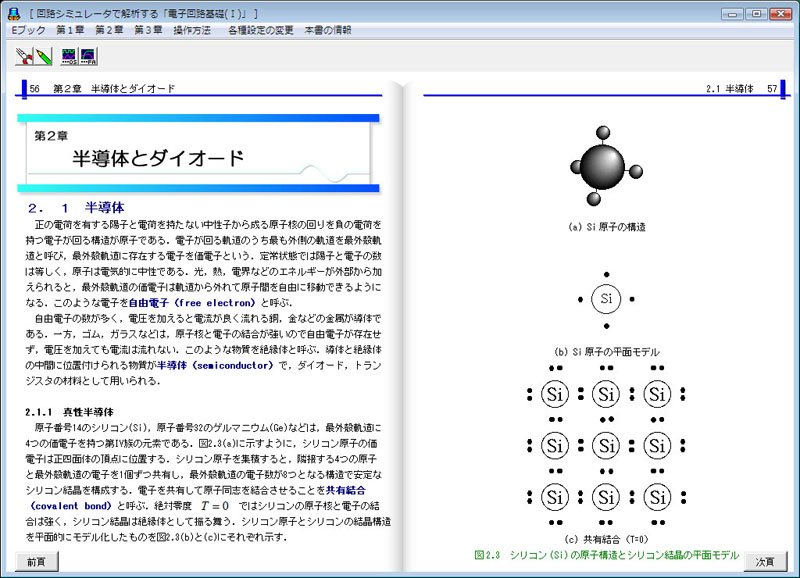800x578 pixels.
Task: Click the center Si atom in crystal lattice
Action: (606, 446)
